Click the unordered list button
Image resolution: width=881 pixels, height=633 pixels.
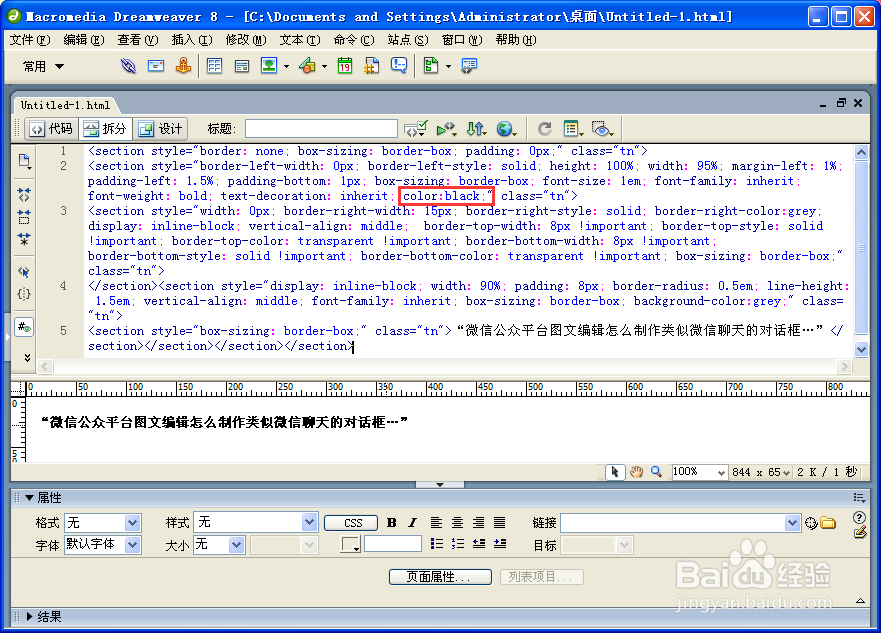click(x=436, y=543)
